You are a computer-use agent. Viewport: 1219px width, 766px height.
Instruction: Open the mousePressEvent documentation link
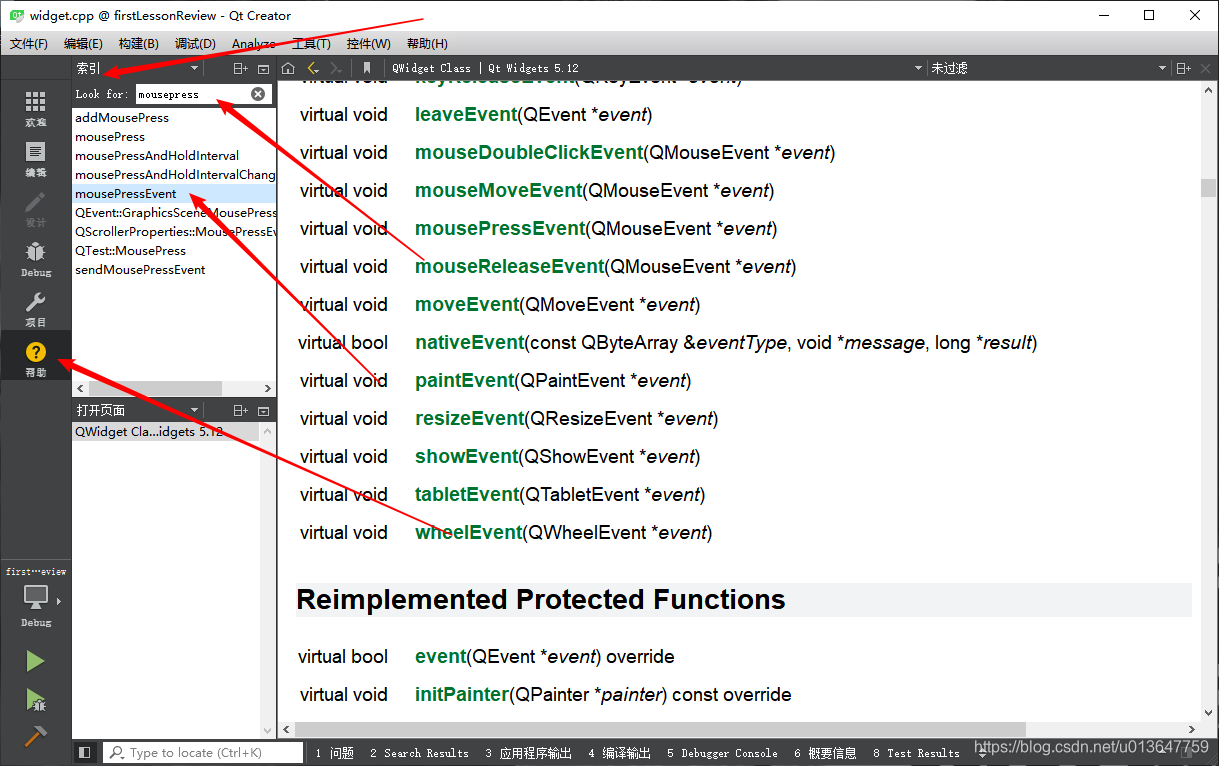tap(500, 229)
